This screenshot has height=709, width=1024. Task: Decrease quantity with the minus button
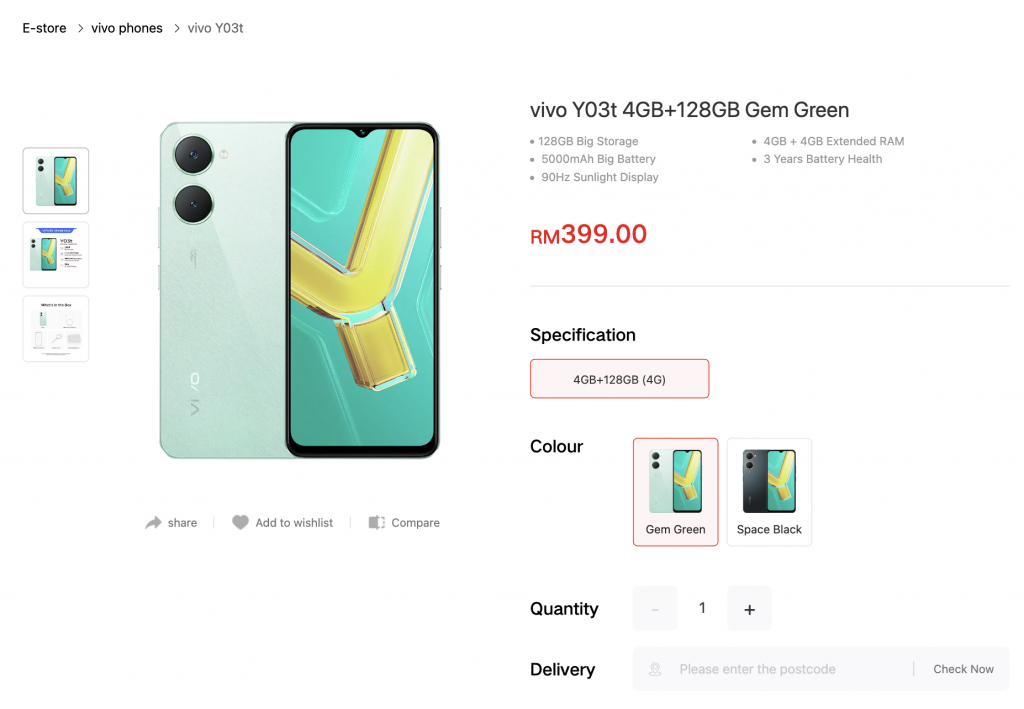pos(655,608)
